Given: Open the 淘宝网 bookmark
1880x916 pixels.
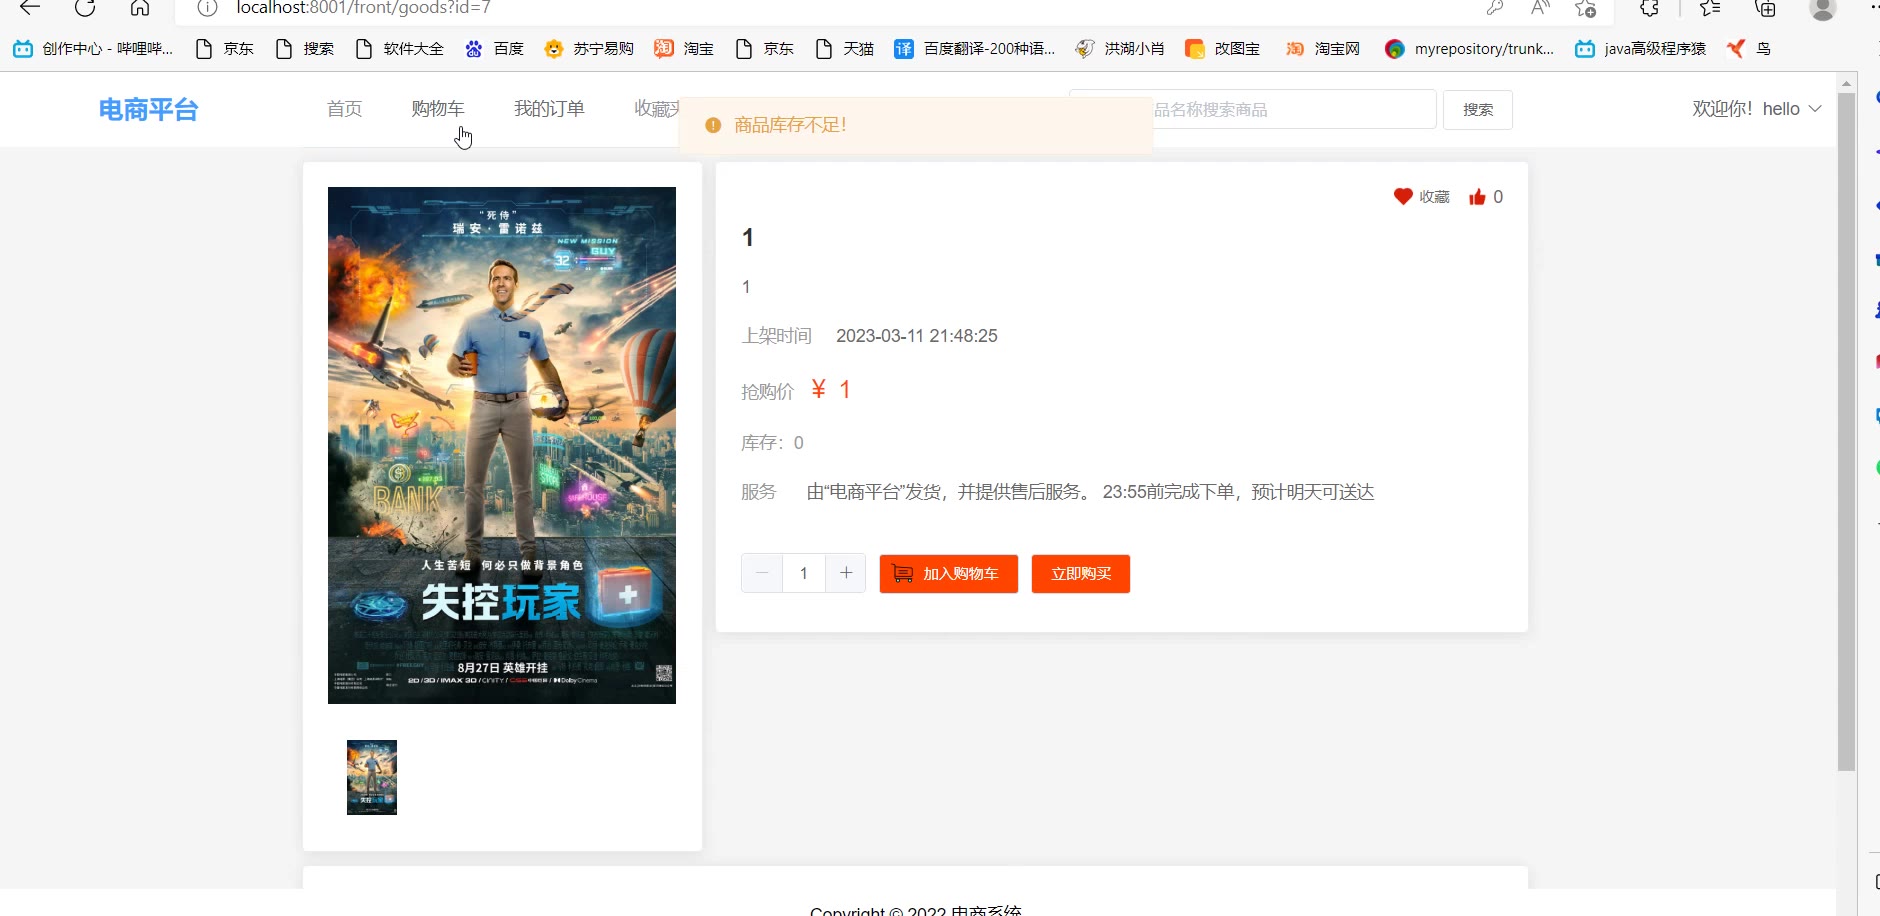Looking at the screenshot, I should pos(1322,48).
